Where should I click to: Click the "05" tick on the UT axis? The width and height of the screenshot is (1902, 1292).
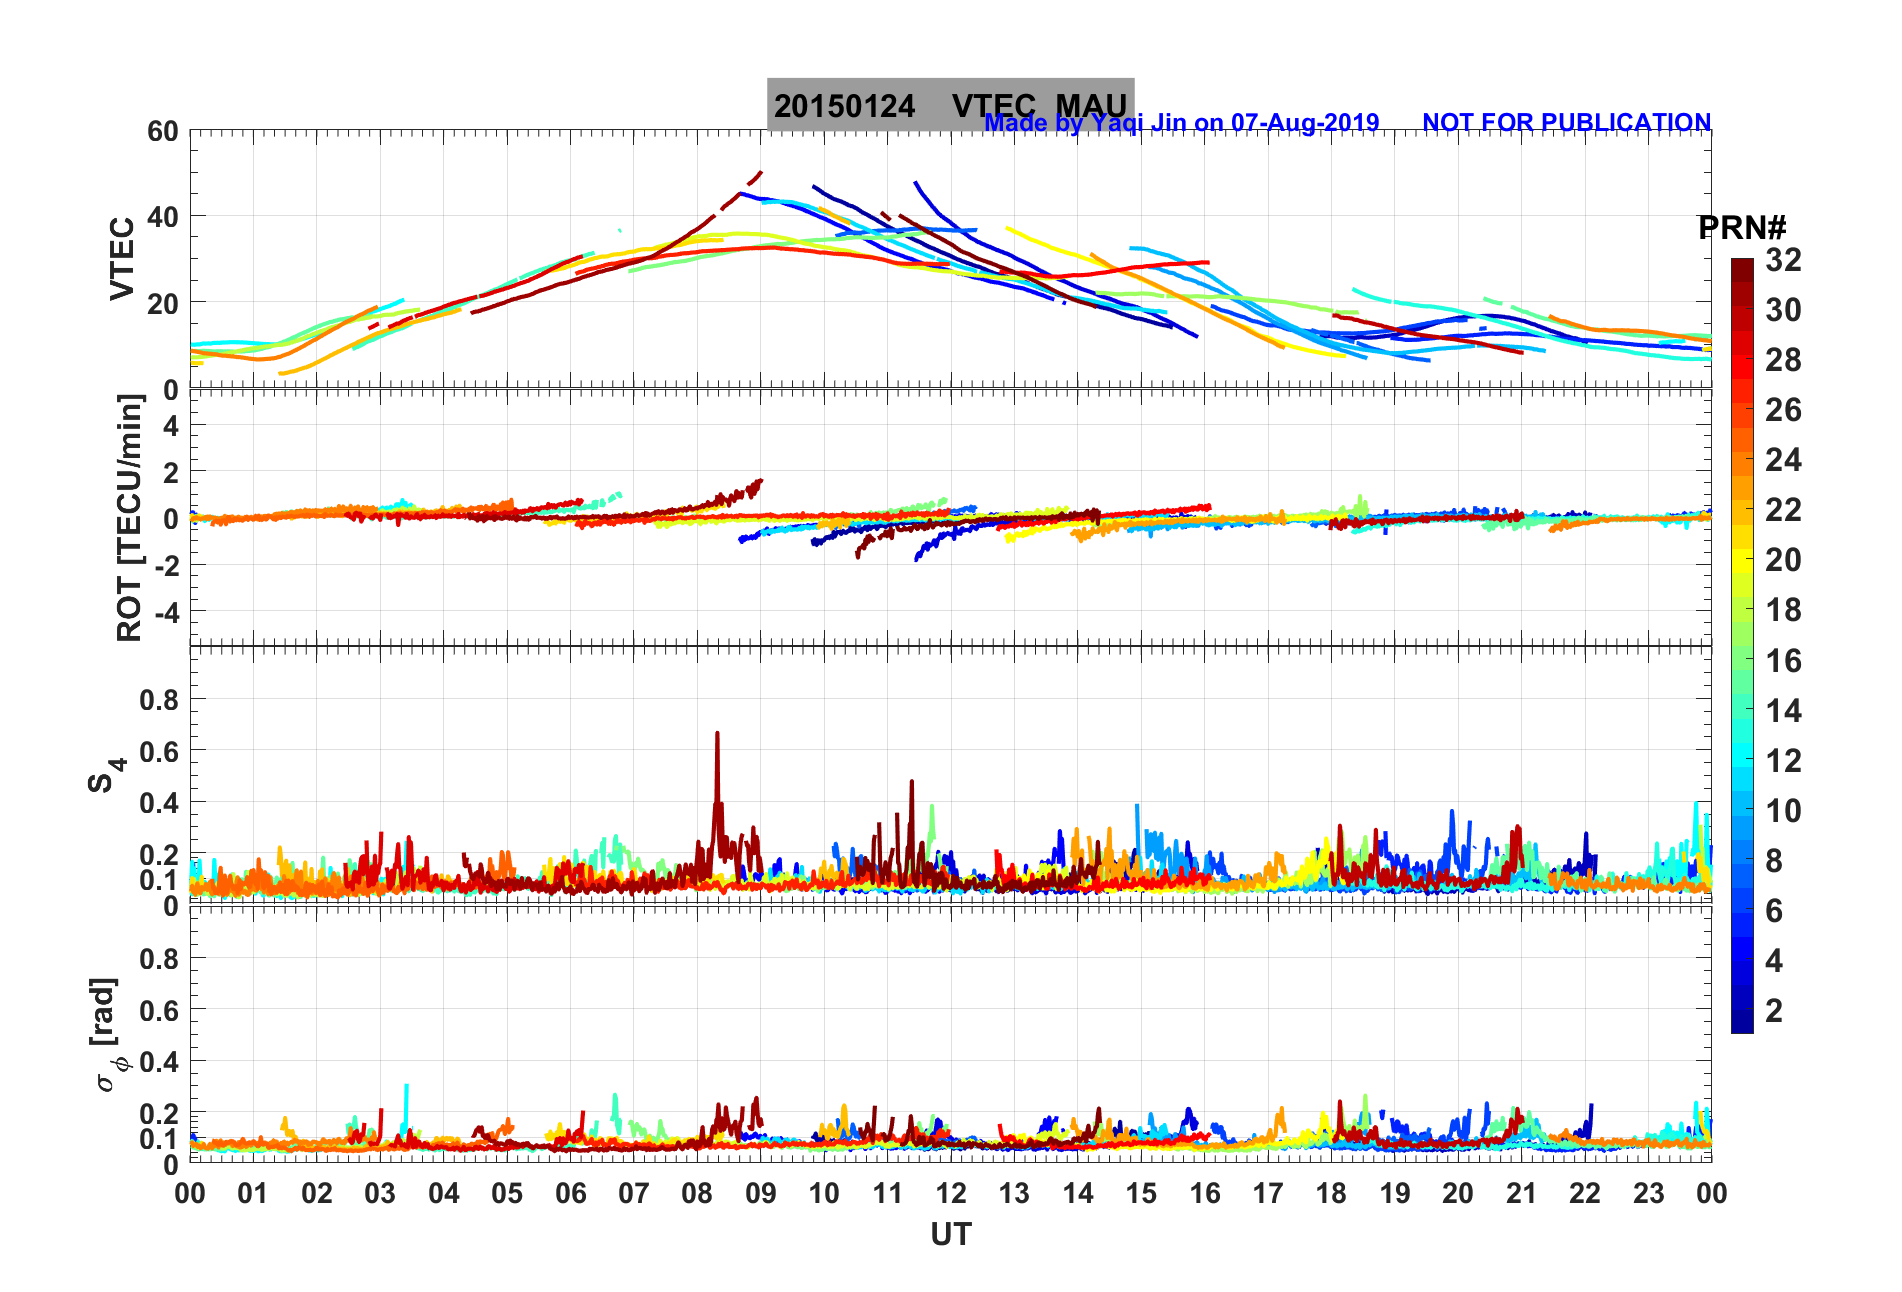pos(507,1193)
